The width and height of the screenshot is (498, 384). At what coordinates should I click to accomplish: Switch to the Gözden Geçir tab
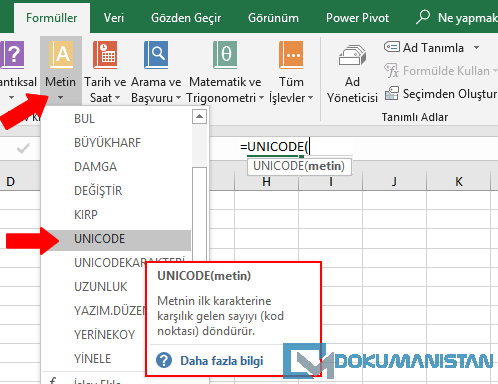[x=186, y=18]
